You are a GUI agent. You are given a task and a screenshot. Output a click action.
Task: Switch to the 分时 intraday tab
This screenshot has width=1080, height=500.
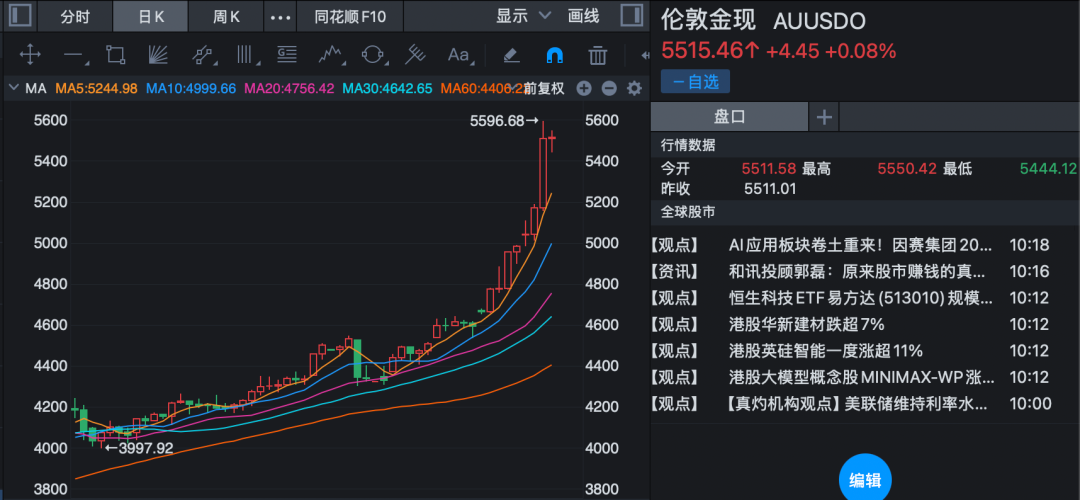[x=74, y=17]
